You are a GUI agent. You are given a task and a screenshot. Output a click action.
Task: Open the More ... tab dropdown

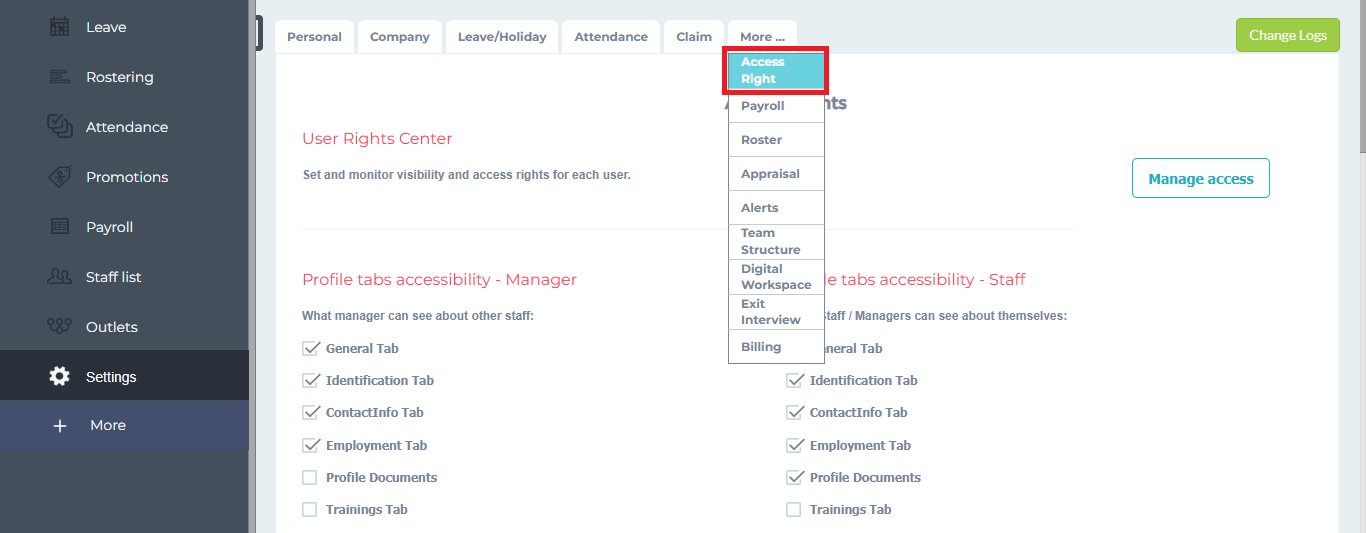click(762, 37)
